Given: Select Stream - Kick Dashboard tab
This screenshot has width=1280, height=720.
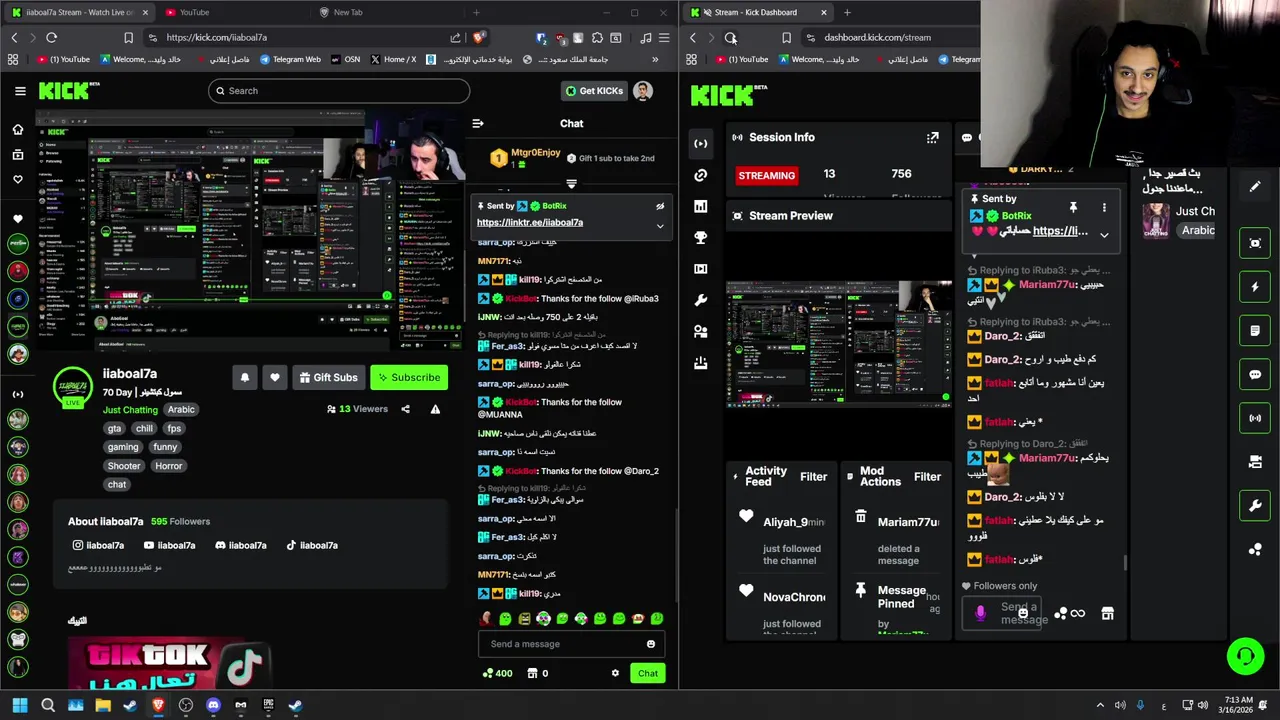Looking at the screenshot, I should (756, 12).
